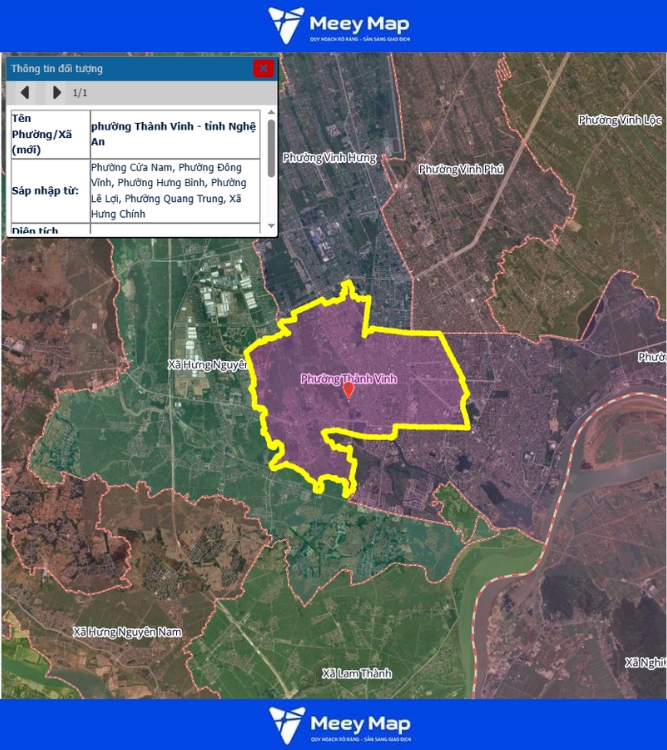The image size is (667, 750).
Task: Click the scrollbar down arrow in panel
Action: coord(271,227)
